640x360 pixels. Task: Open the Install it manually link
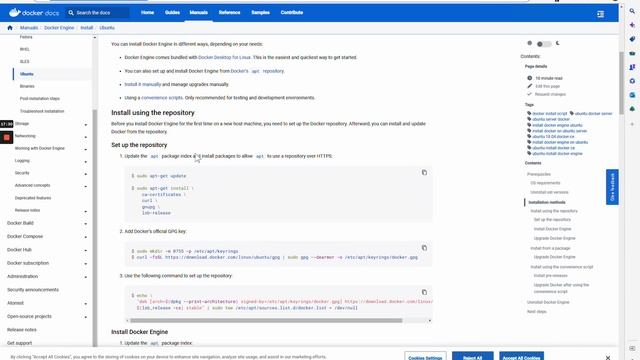click(142, 84)
